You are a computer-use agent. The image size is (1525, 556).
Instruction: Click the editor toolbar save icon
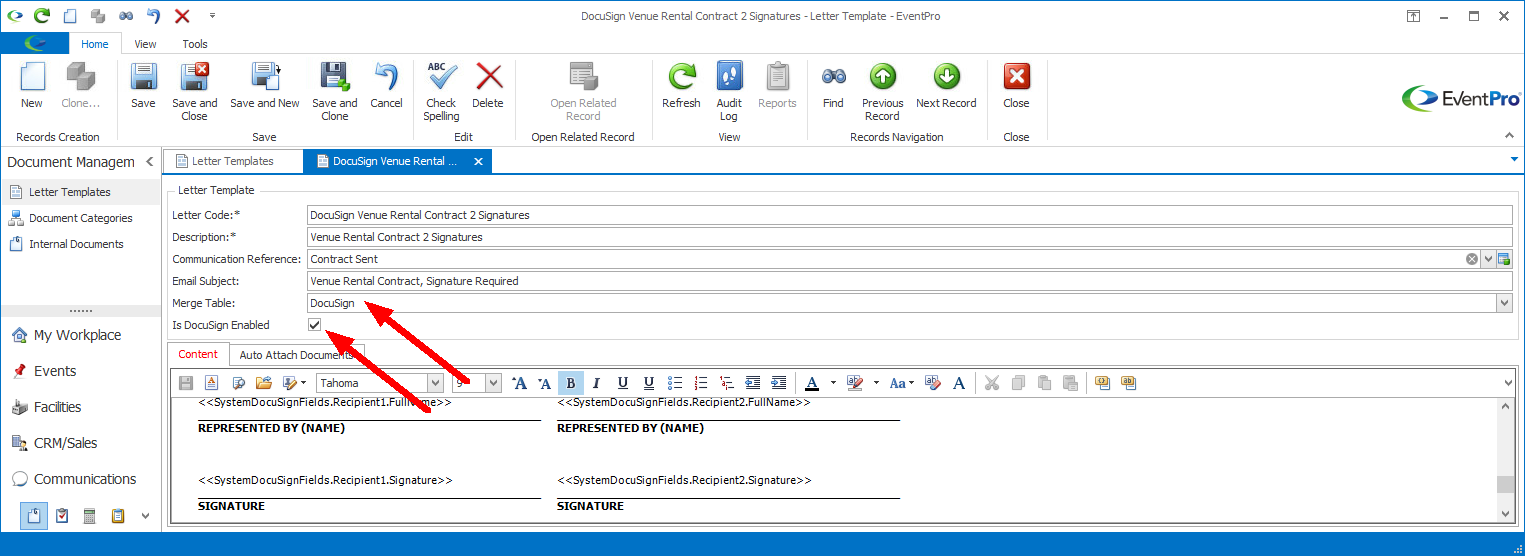click(185, 383)
